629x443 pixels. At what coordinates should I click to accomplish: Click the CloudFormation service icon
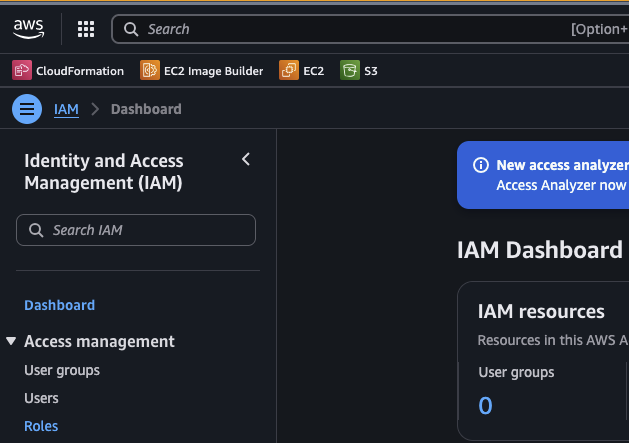pos(22,71)
